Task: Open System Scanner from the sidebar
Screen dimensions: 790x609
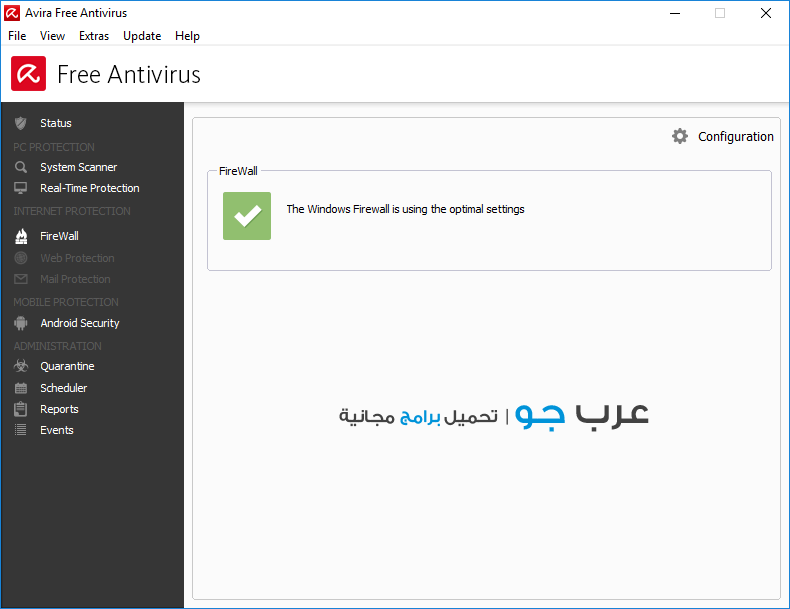Action: (79, 167)
